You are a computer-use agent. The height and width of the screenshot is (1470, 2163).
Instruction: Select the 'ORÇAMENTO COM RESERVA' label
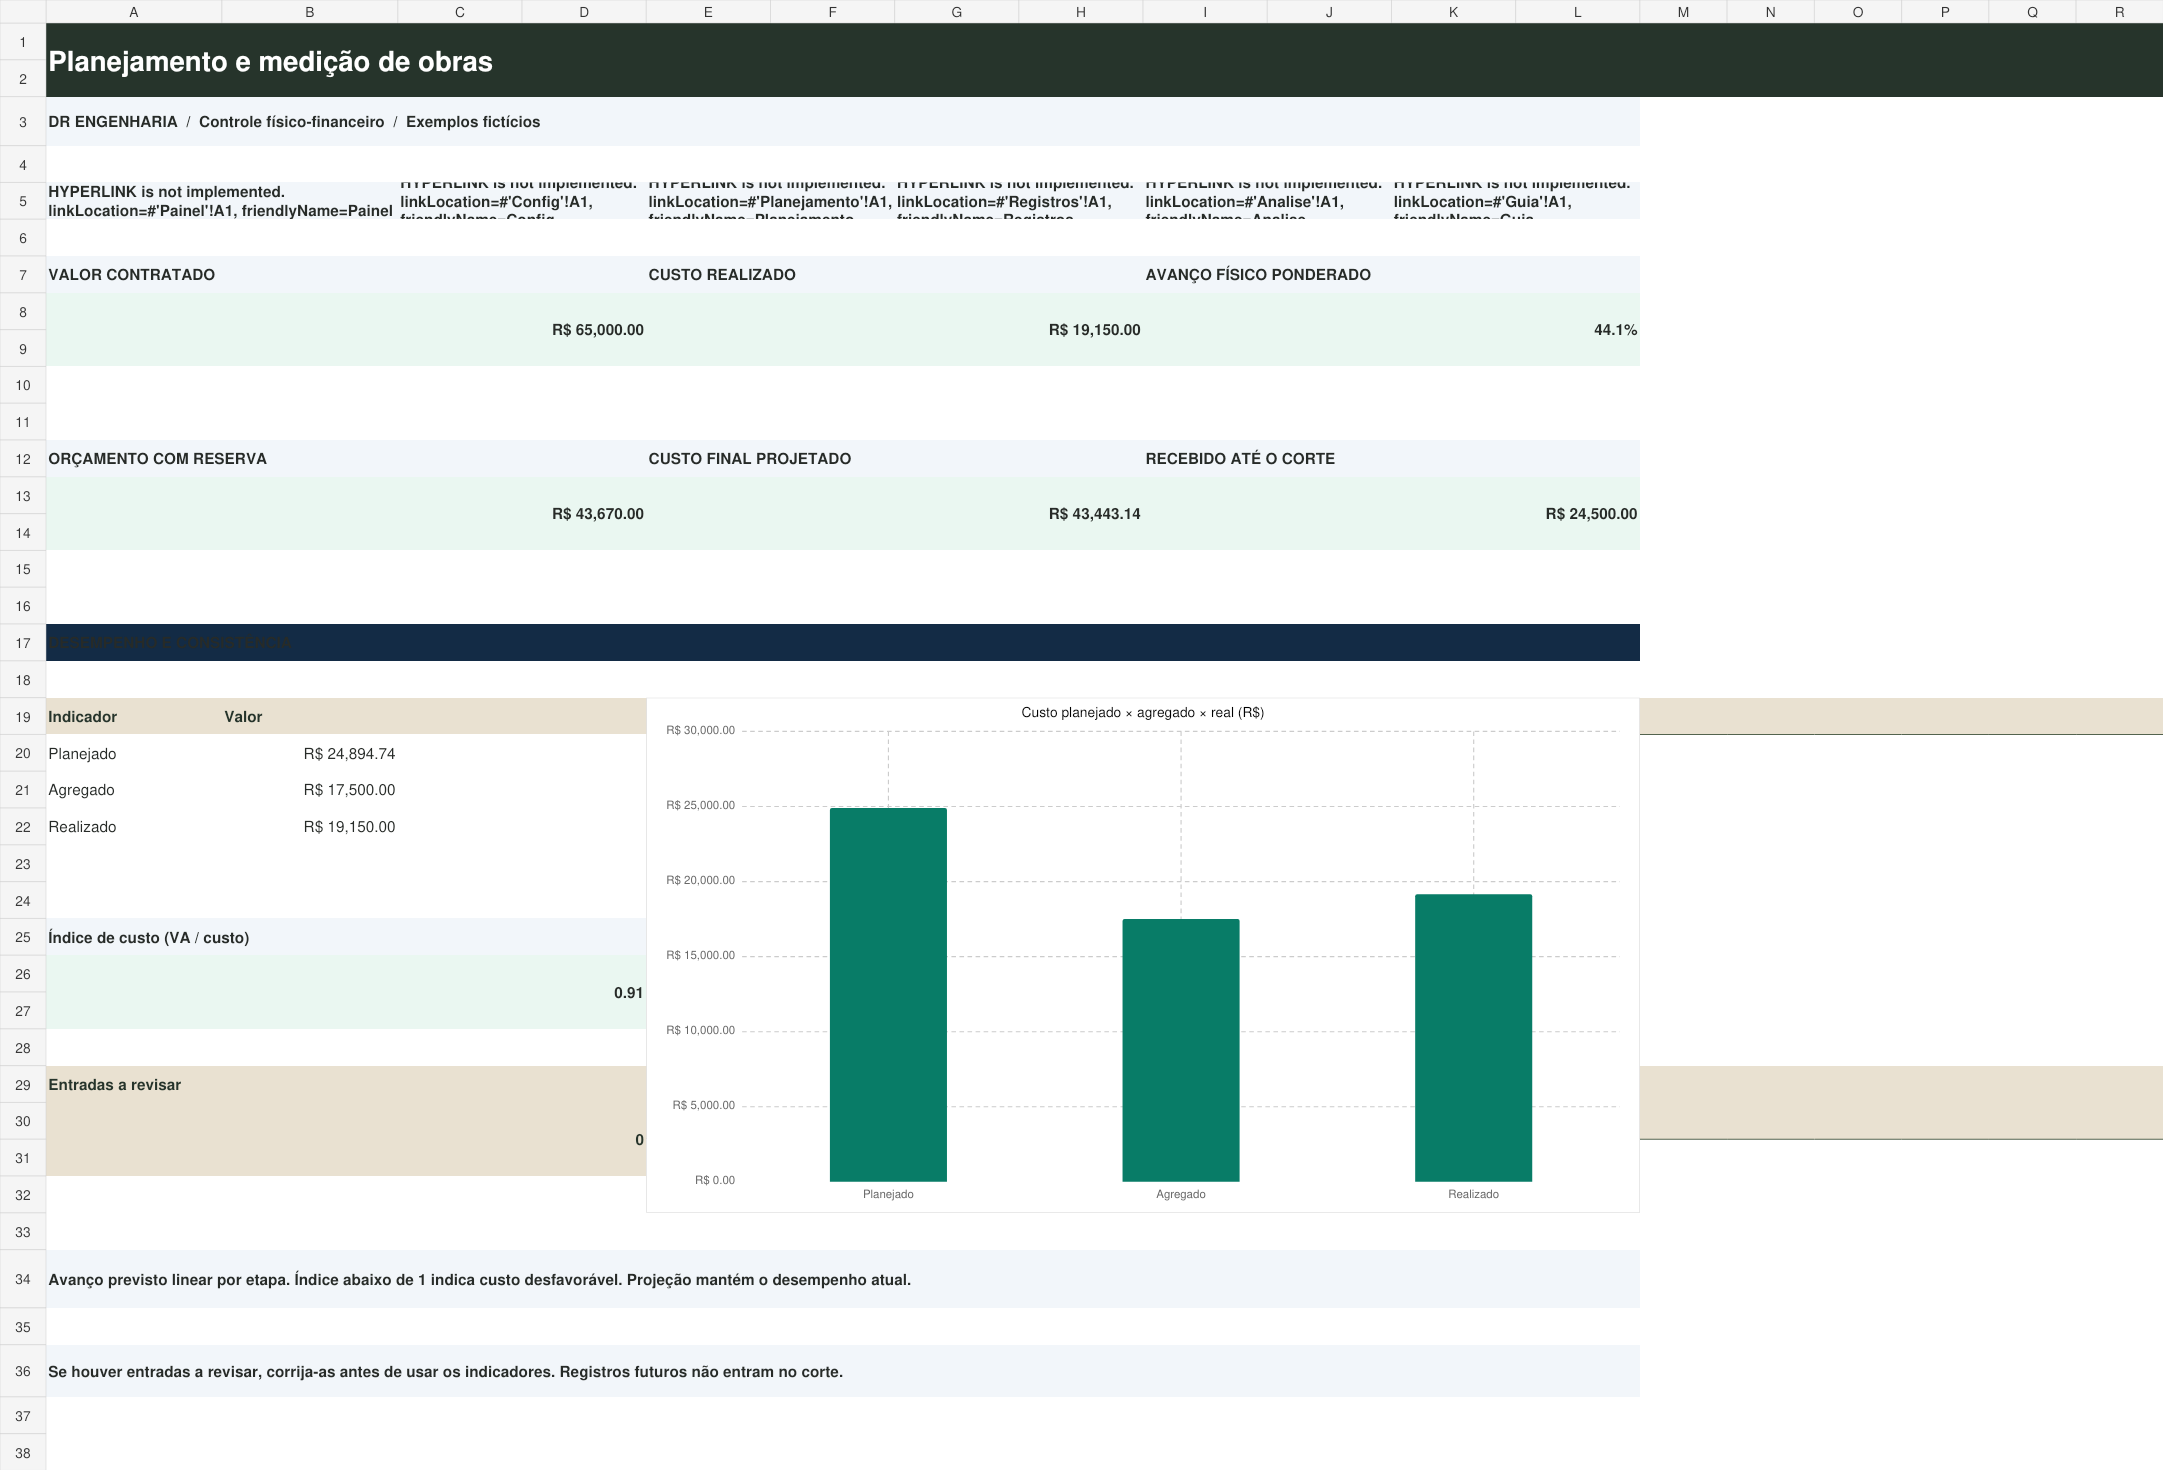coord(157,459)
